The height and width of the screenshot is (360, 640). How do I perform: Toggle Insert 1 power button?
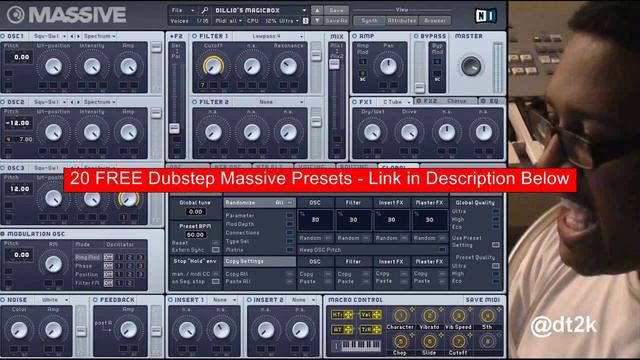point(170,300)
